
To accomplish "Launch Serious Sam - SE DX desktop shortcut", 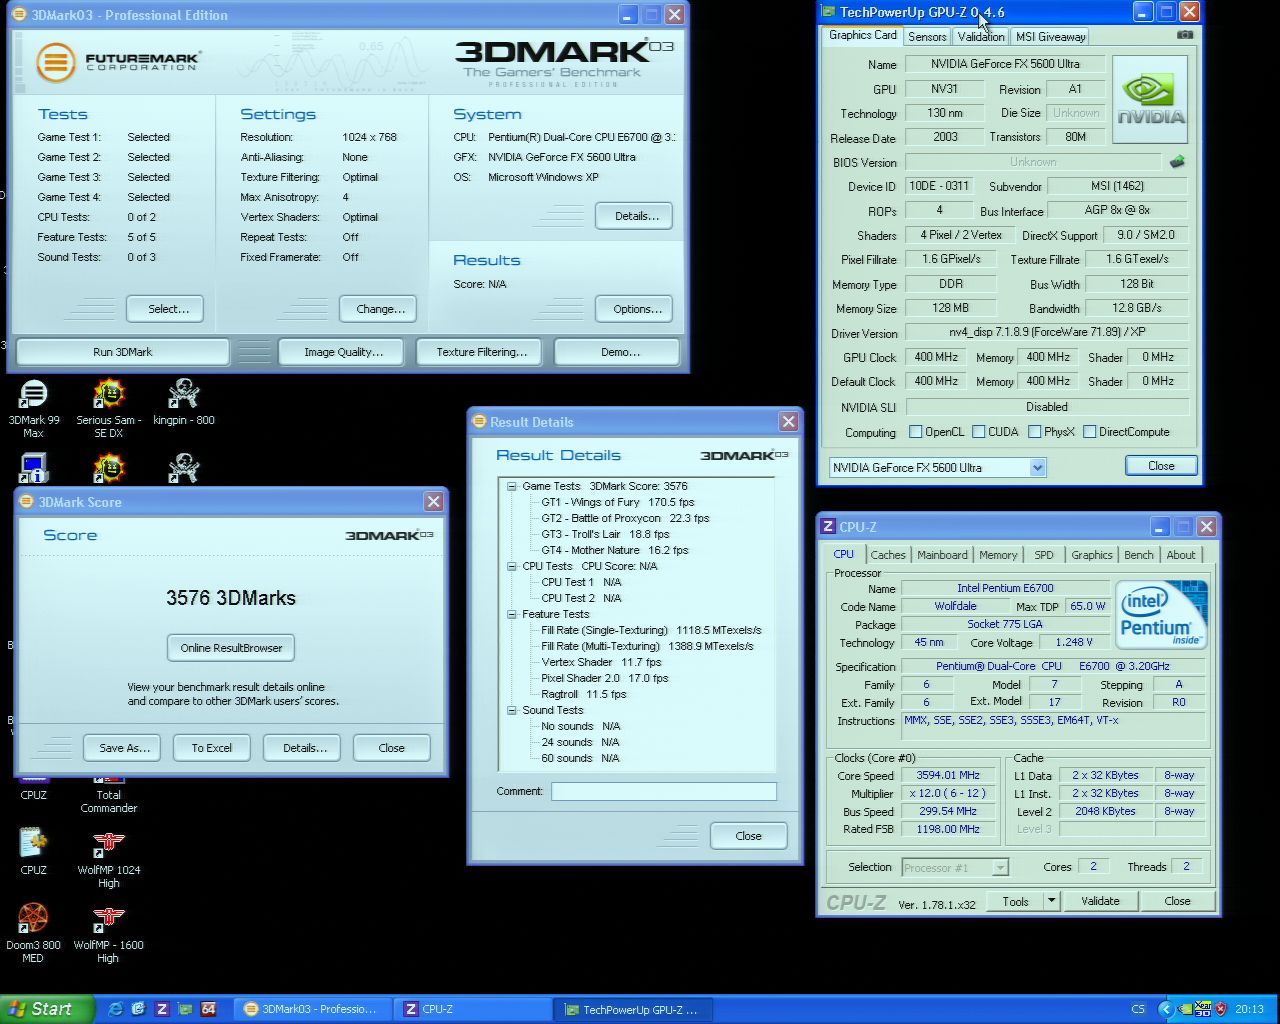I will point(108,408).
